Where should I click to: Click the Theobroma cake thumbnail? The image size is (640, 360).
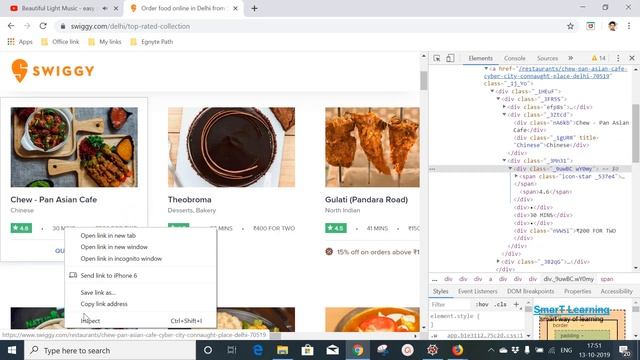(231, 147)
